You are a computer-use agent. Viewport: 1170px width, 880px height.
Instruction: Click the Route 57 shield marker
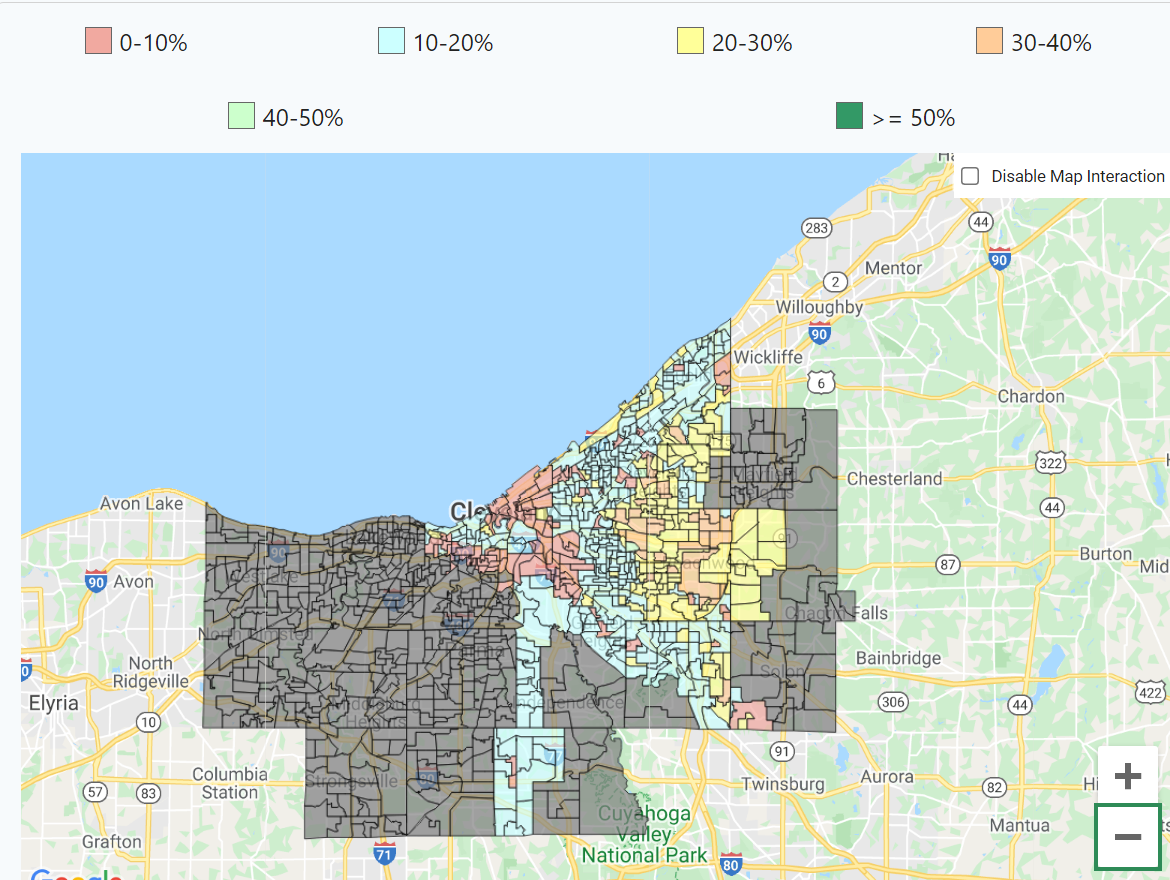[95, 792]
